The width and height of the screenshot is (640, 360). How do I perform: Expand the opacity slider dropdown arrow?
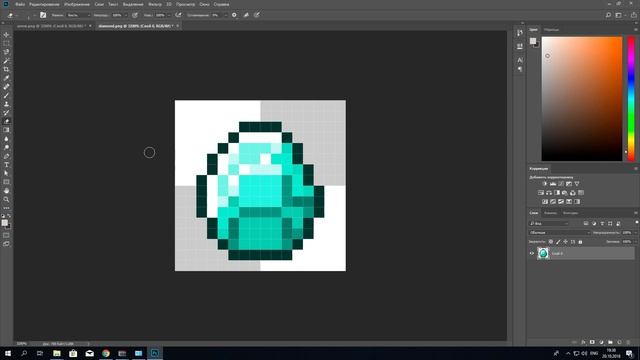[126, 15]
